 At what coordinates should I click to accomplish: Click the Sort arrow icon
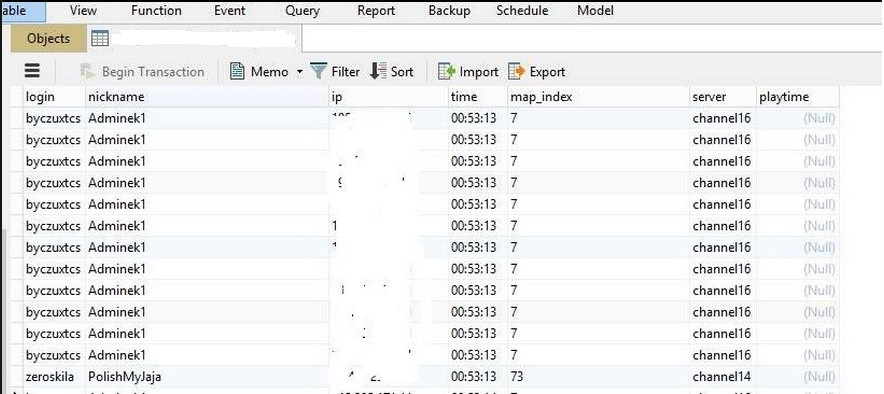[378, 71]
